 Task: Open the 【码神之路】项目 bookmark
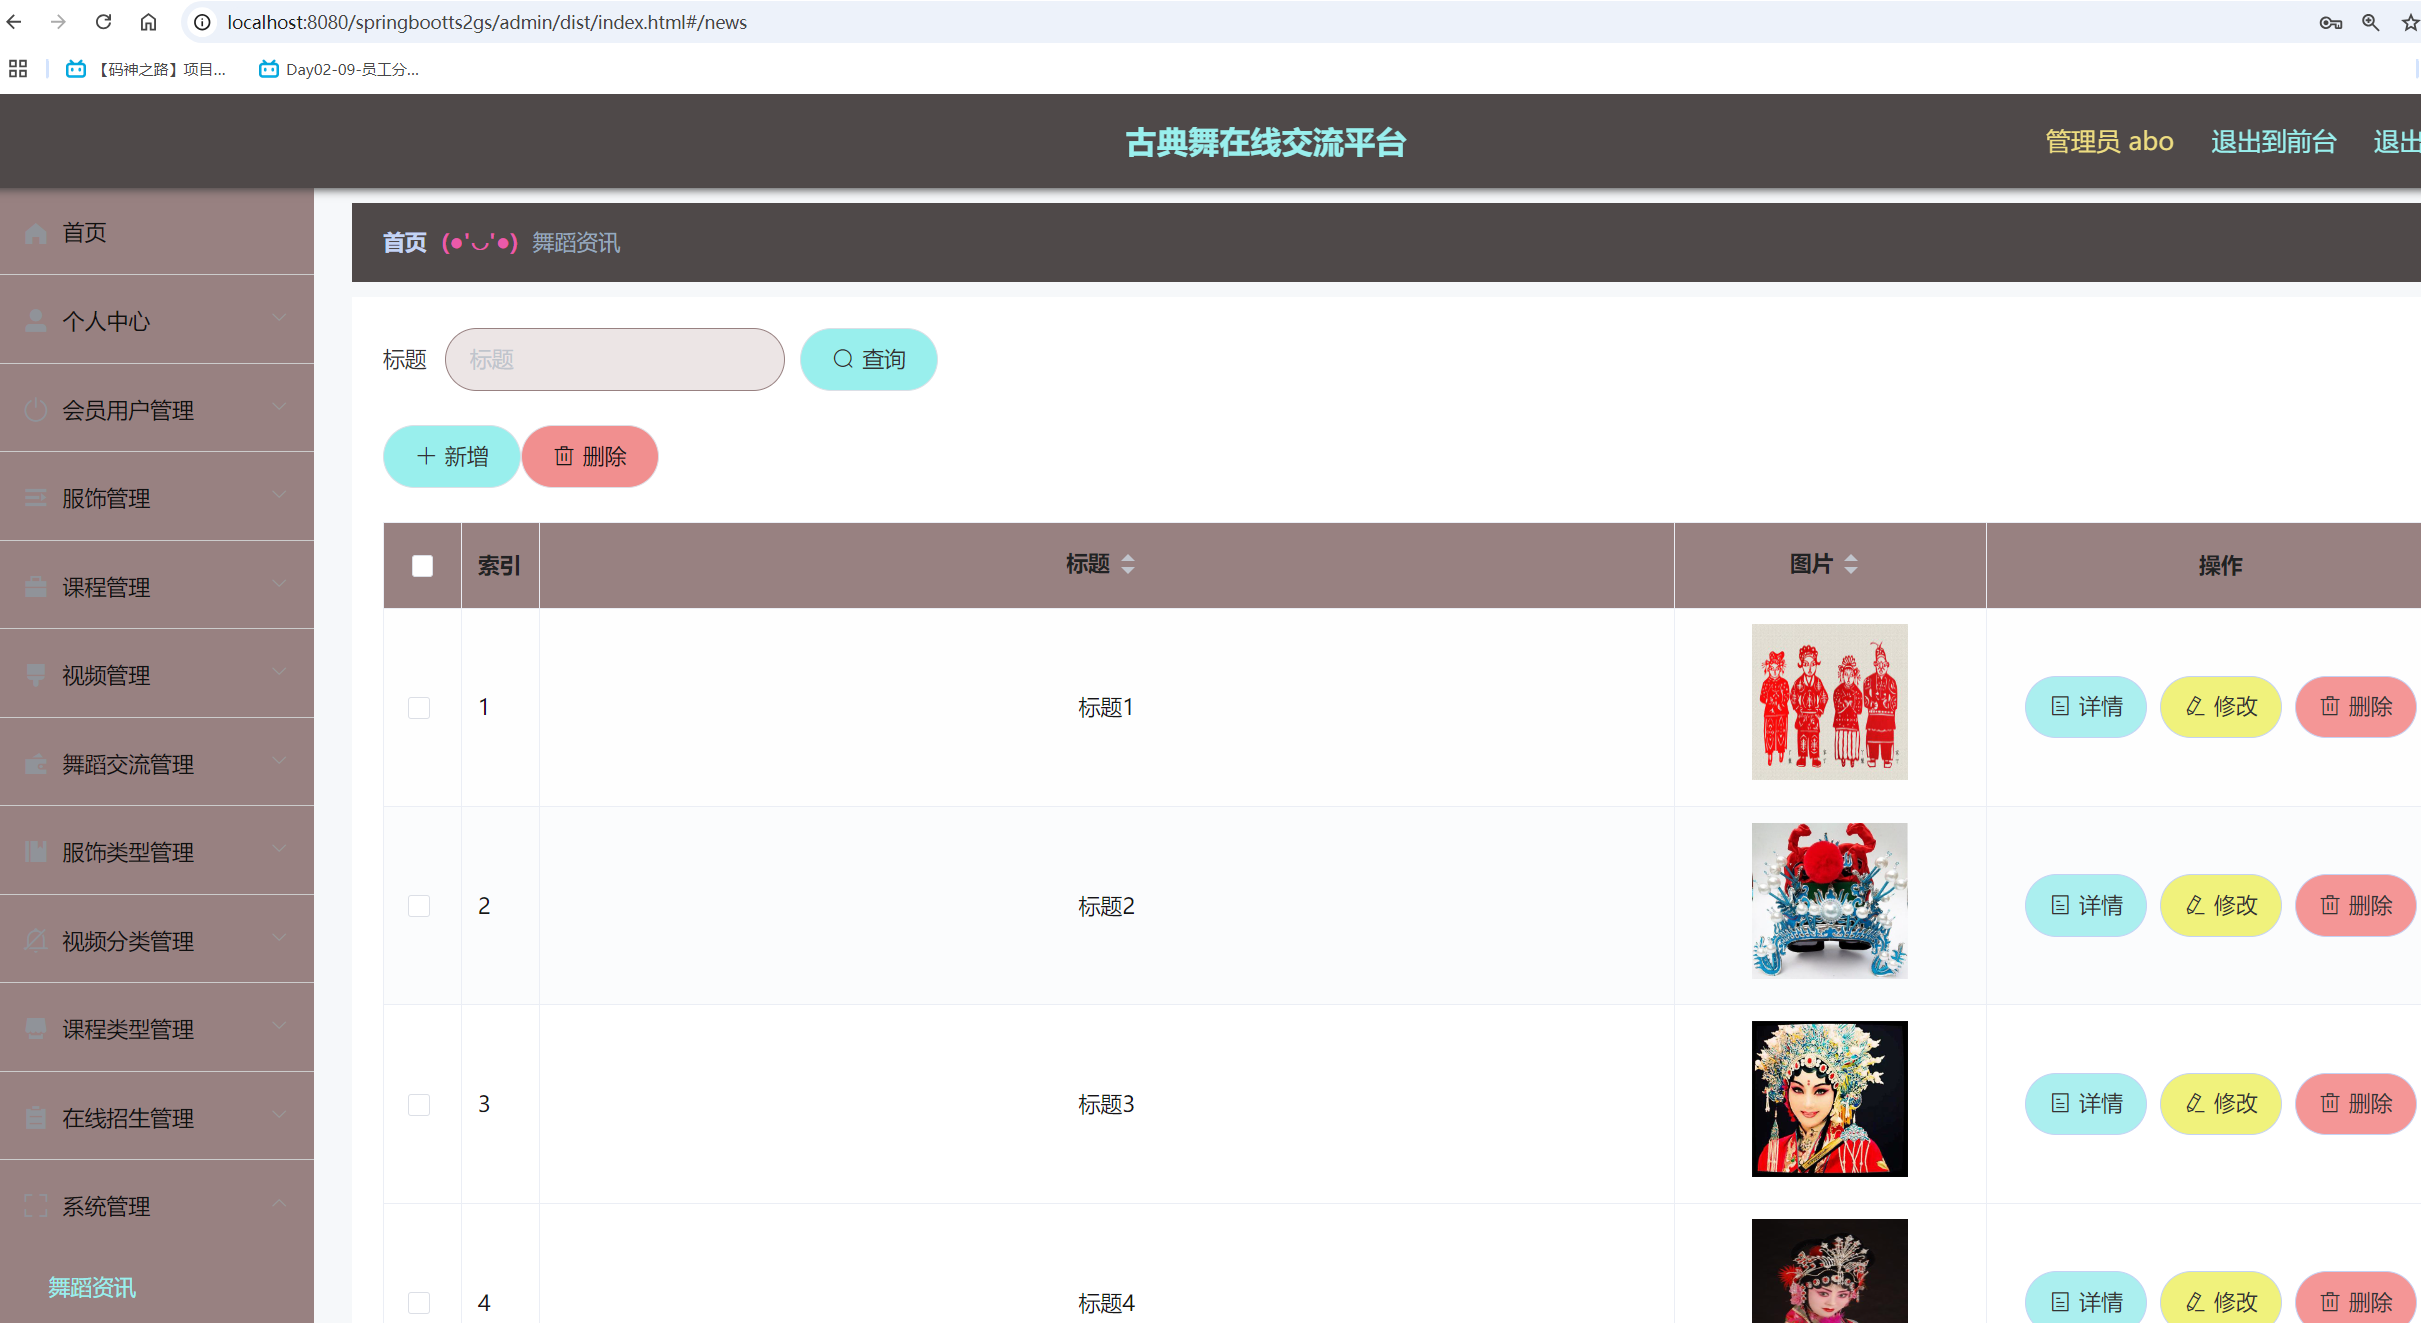(x=146, y=69)
